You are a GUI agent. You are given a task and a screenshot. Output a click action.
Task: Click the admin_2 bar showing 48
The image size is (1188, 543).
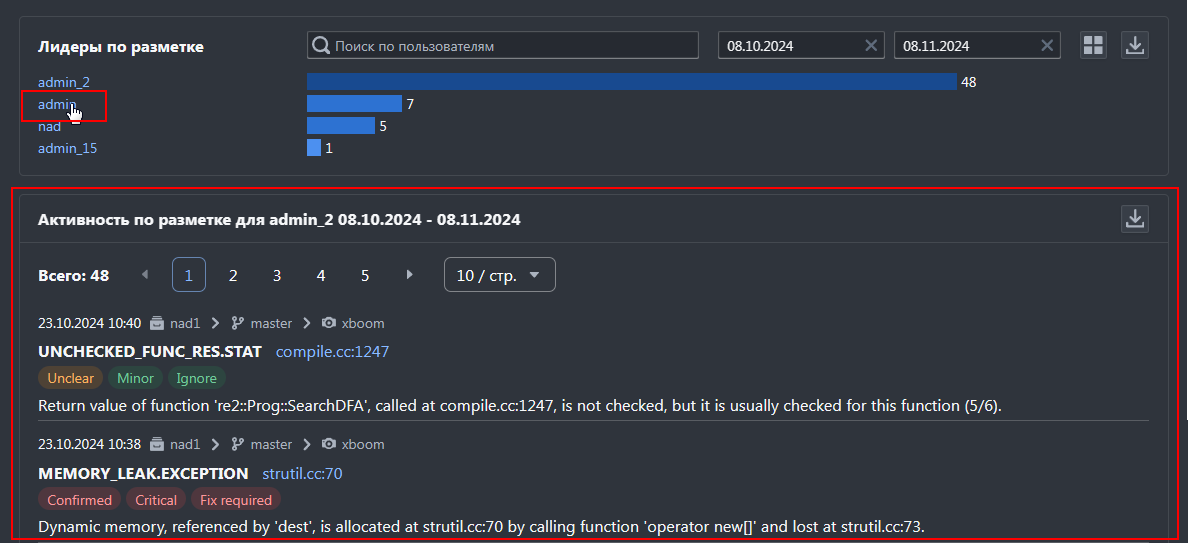632,82
